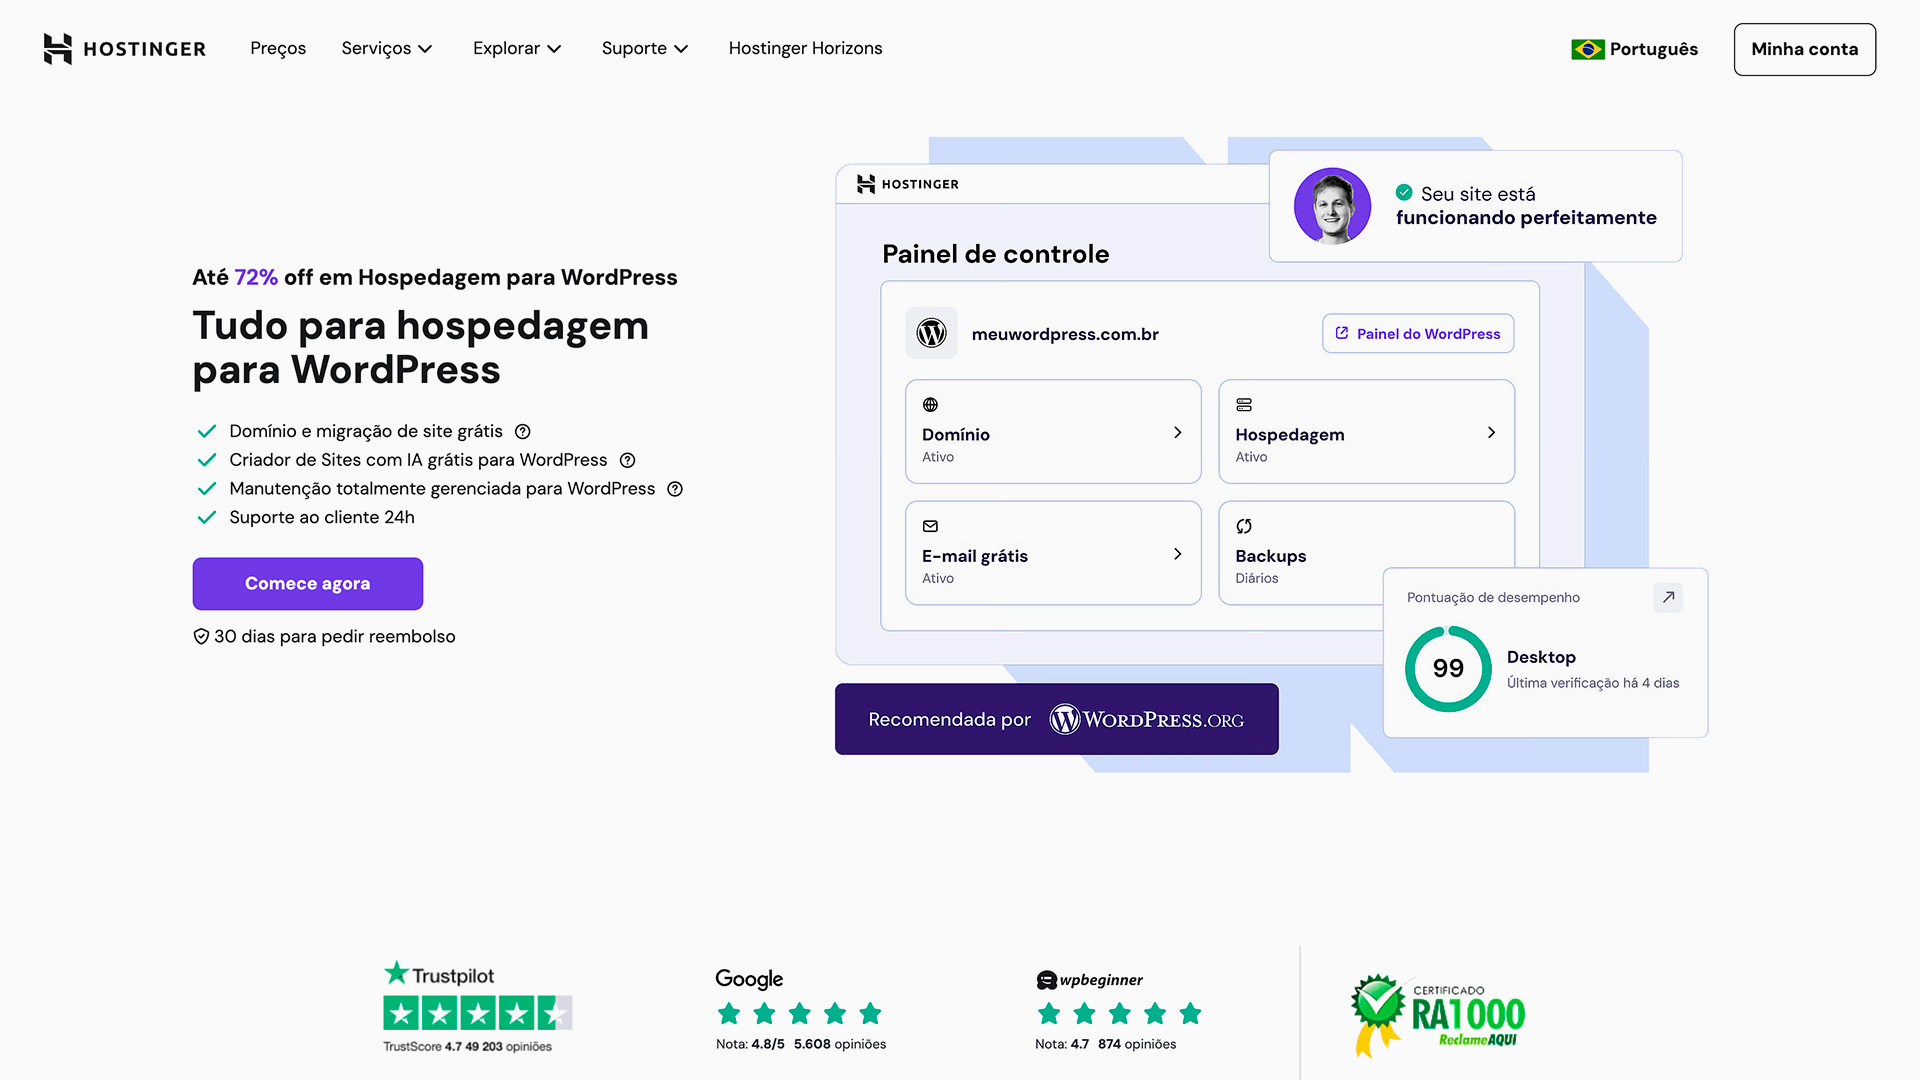Click the RA1000 ReclameAQUI certificate badge

1438,1015
